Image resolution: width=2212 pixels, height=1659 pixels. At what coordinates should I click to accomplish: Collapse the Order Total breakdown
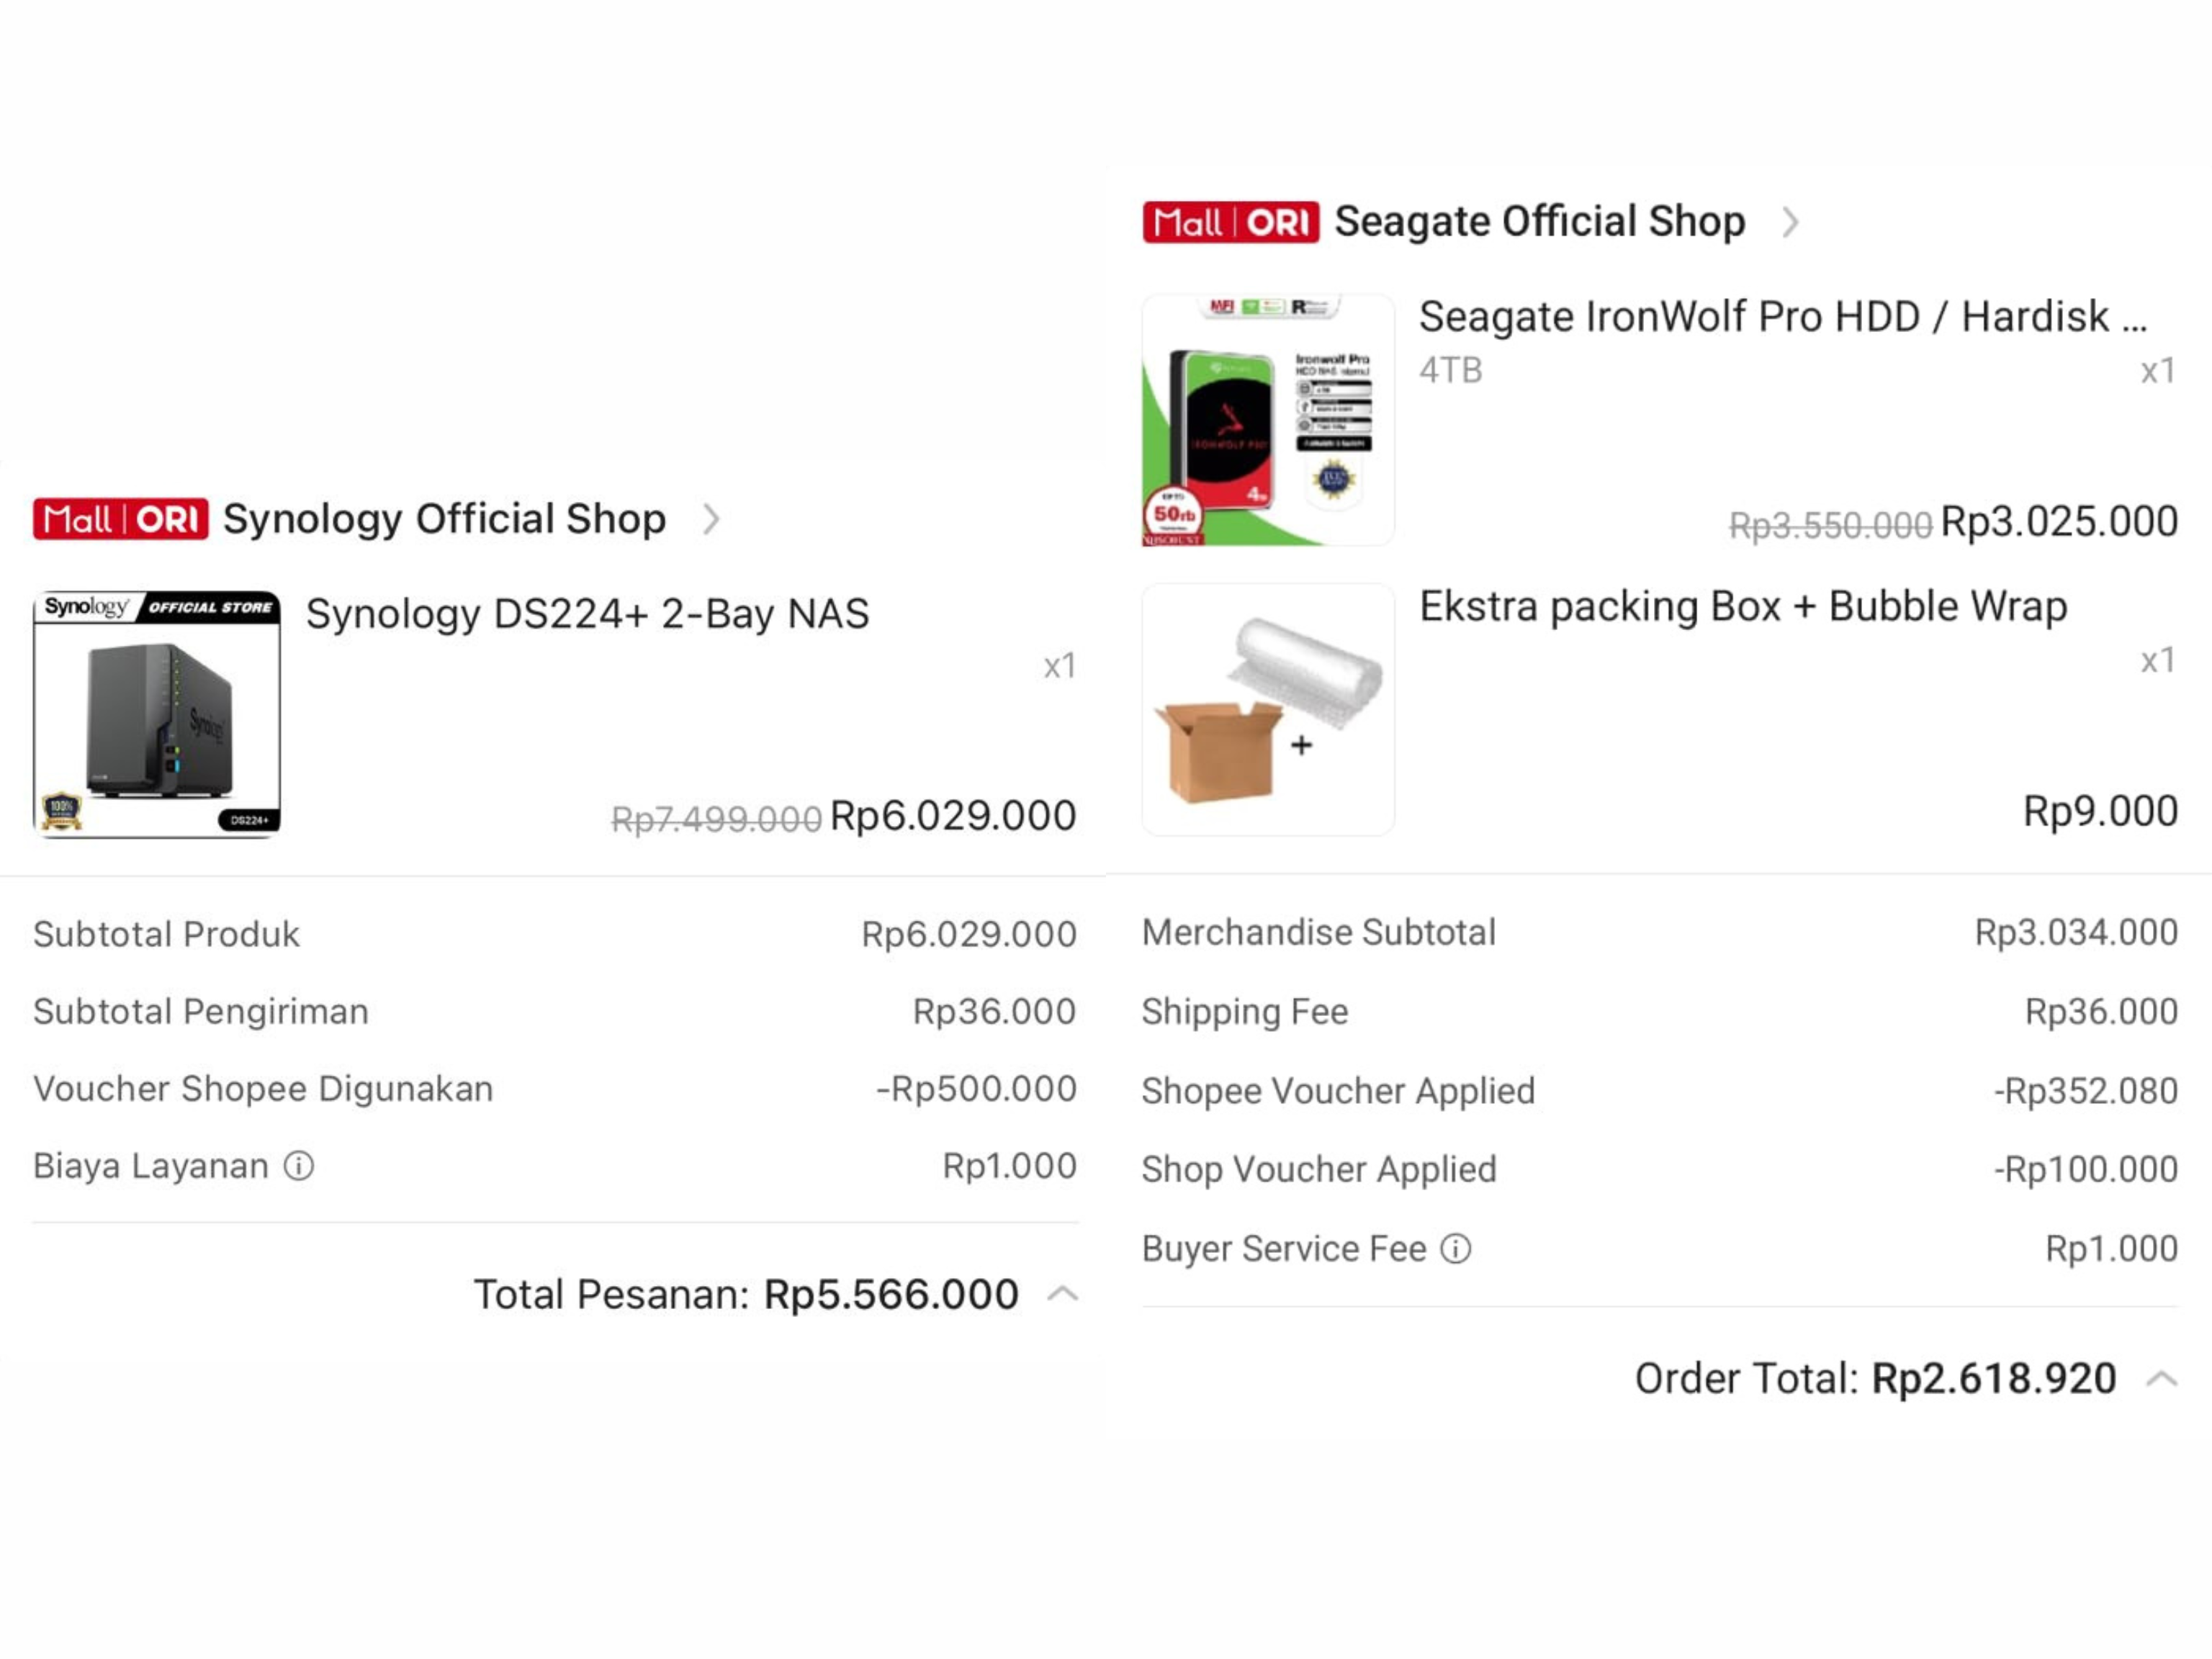tap(2162, 1378)
